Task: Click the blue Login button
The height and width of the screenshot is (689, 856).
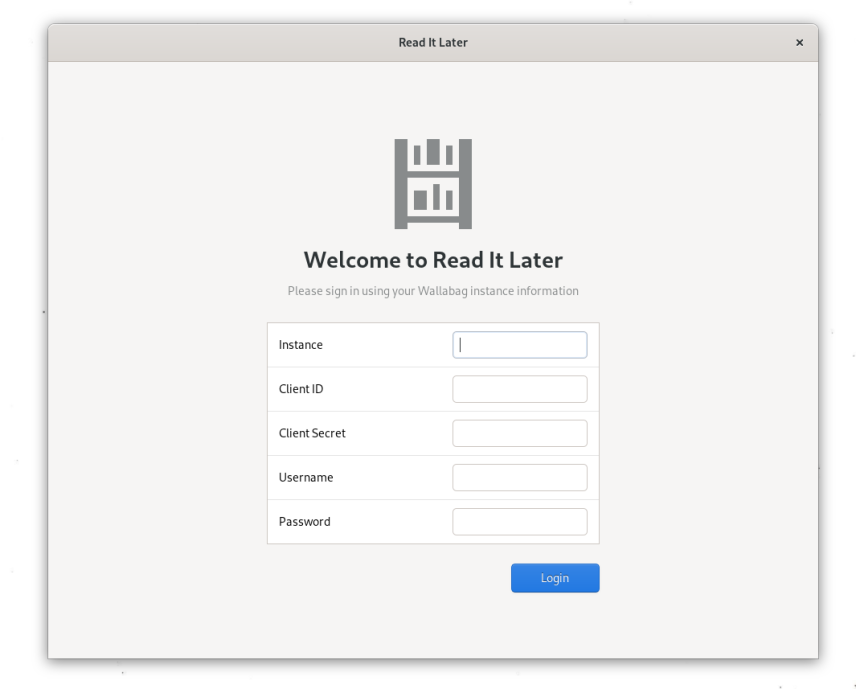Action: click(555, 578)
